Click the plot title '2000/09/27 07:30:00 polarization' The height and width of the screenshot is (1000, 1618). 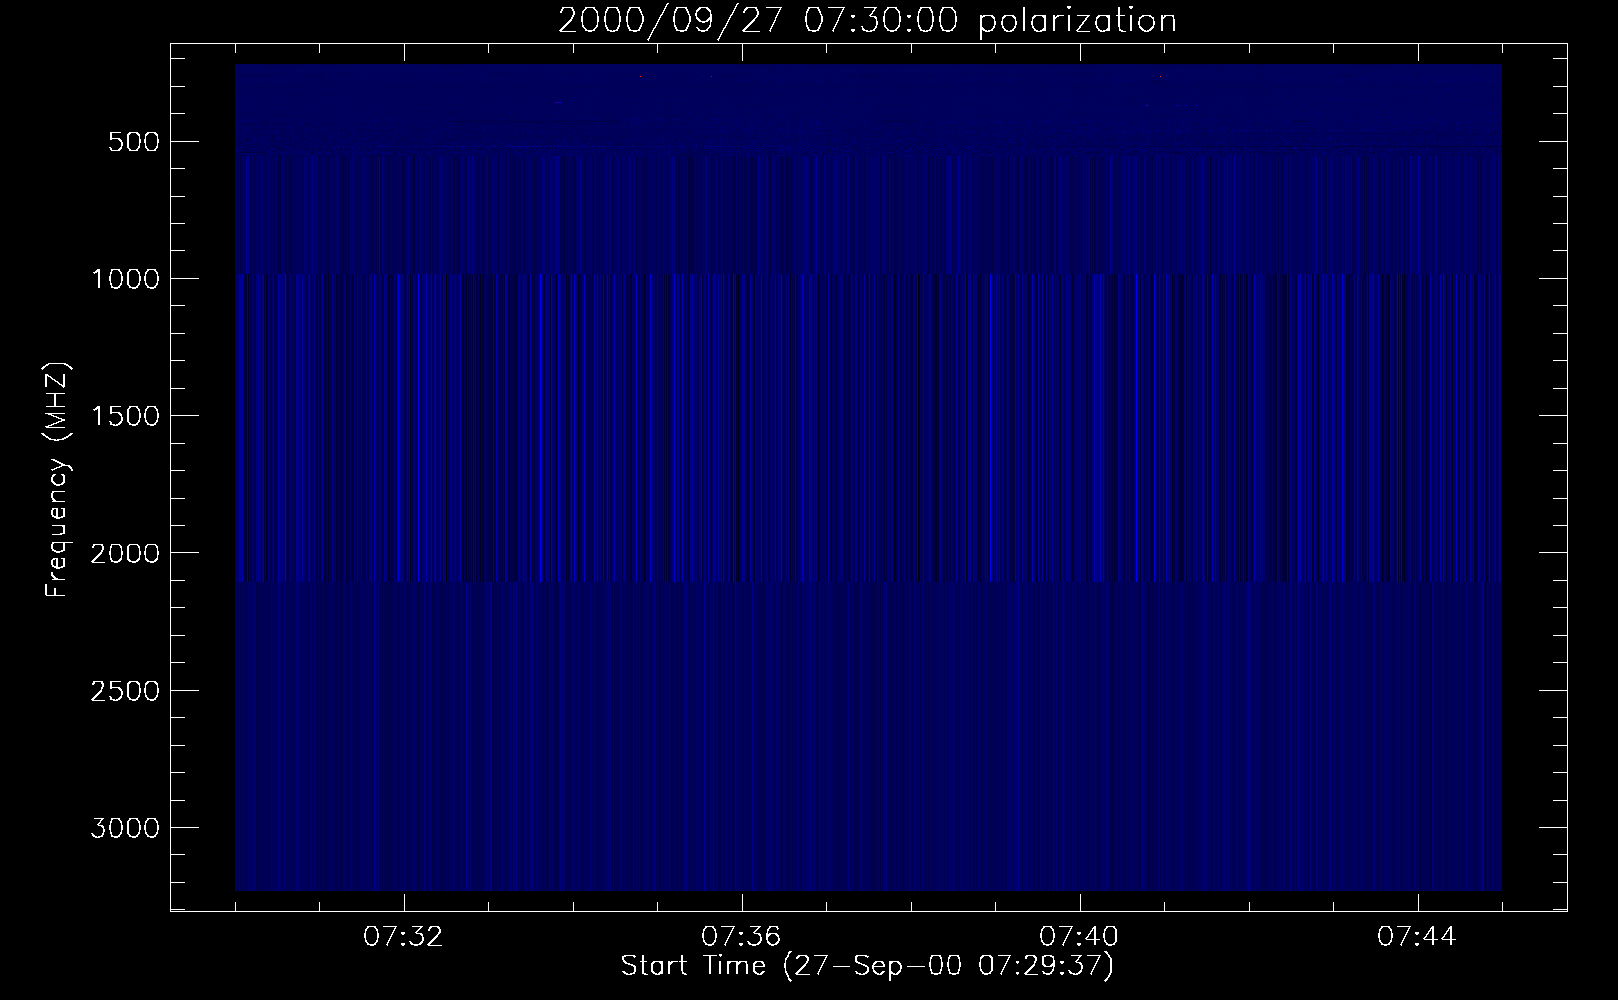(867, 21)
